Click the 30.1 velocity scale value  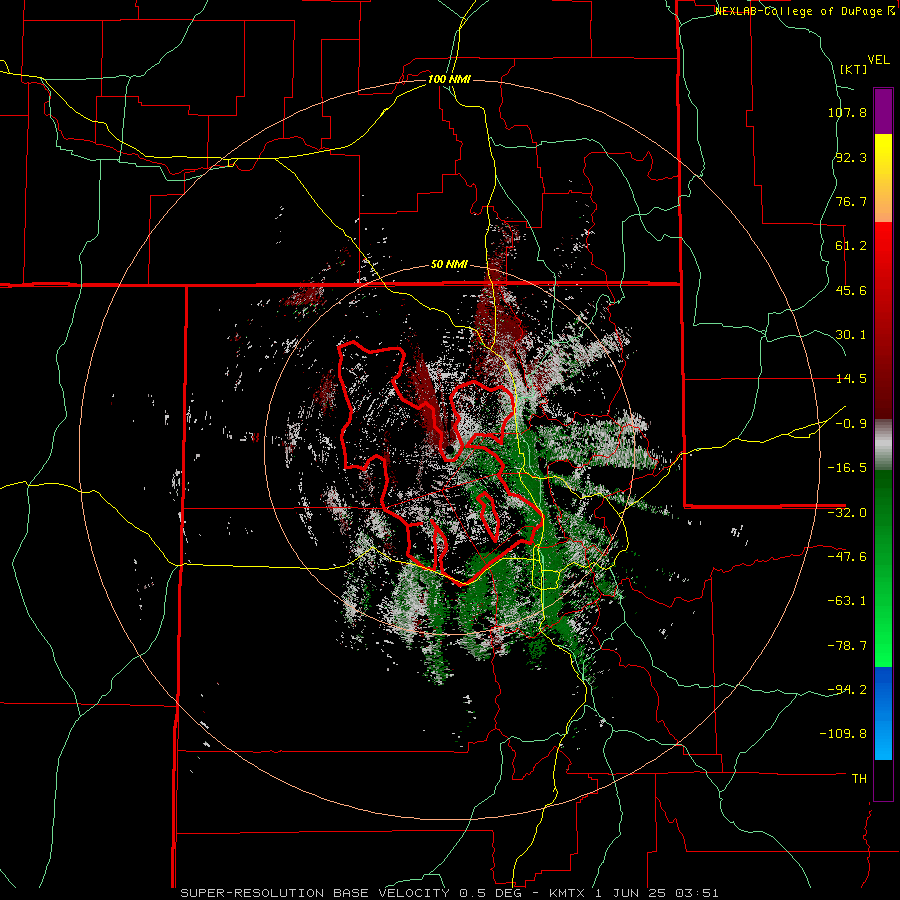[851, 335]
